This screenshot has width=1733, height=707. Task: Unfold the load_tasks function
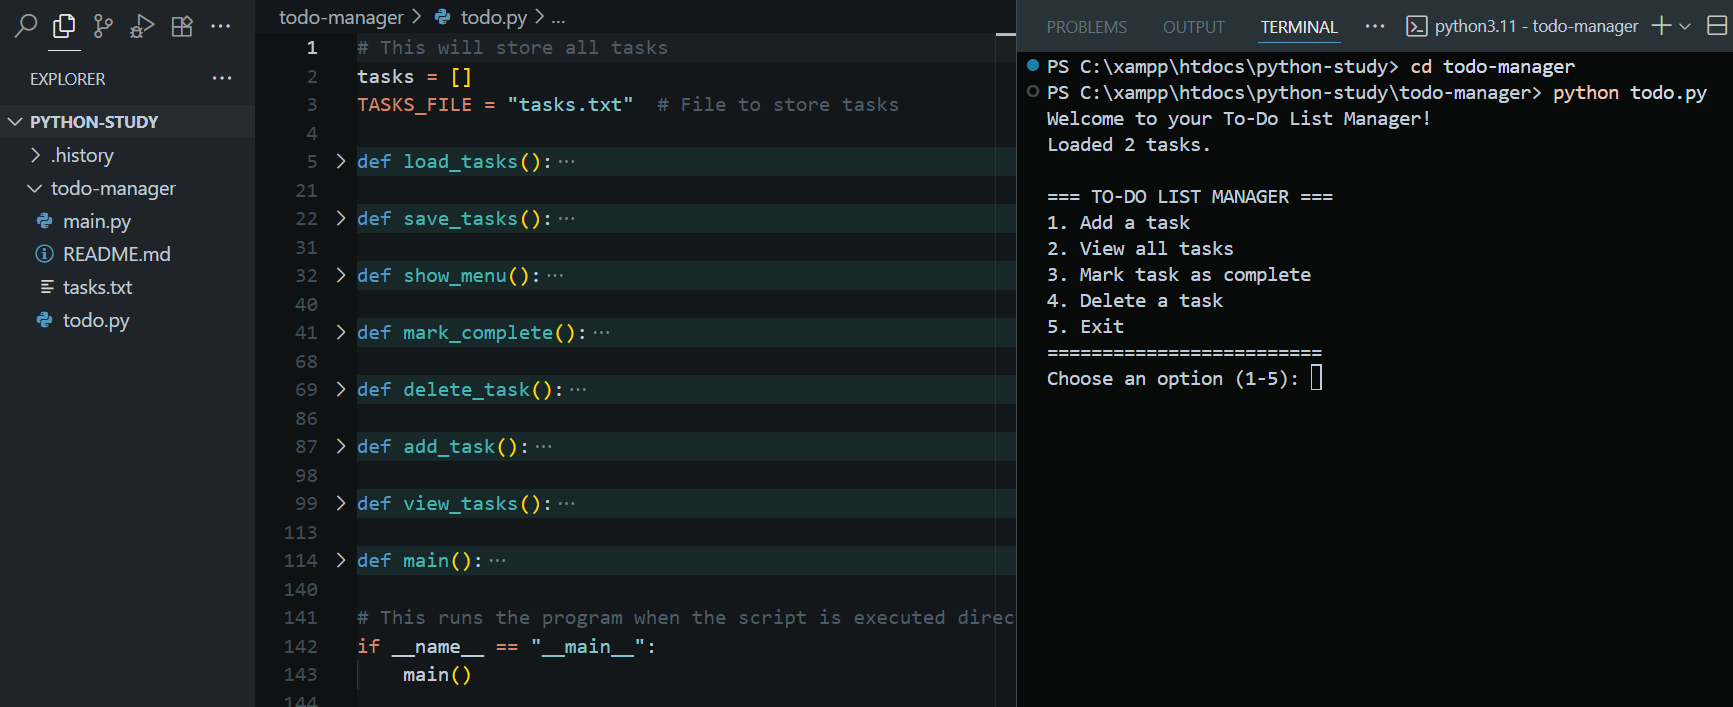click(x=340, y=161)
